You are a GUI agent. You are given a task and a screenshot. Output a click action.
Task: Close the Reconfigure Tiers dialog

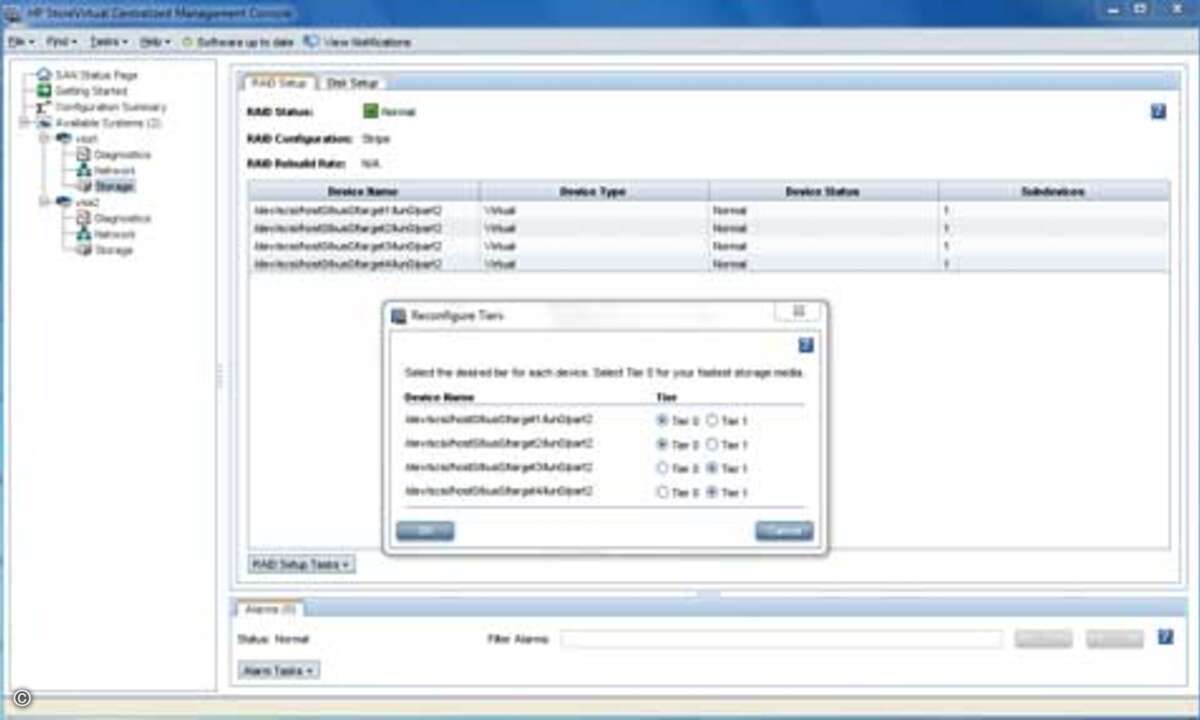[x=799, y=312]
